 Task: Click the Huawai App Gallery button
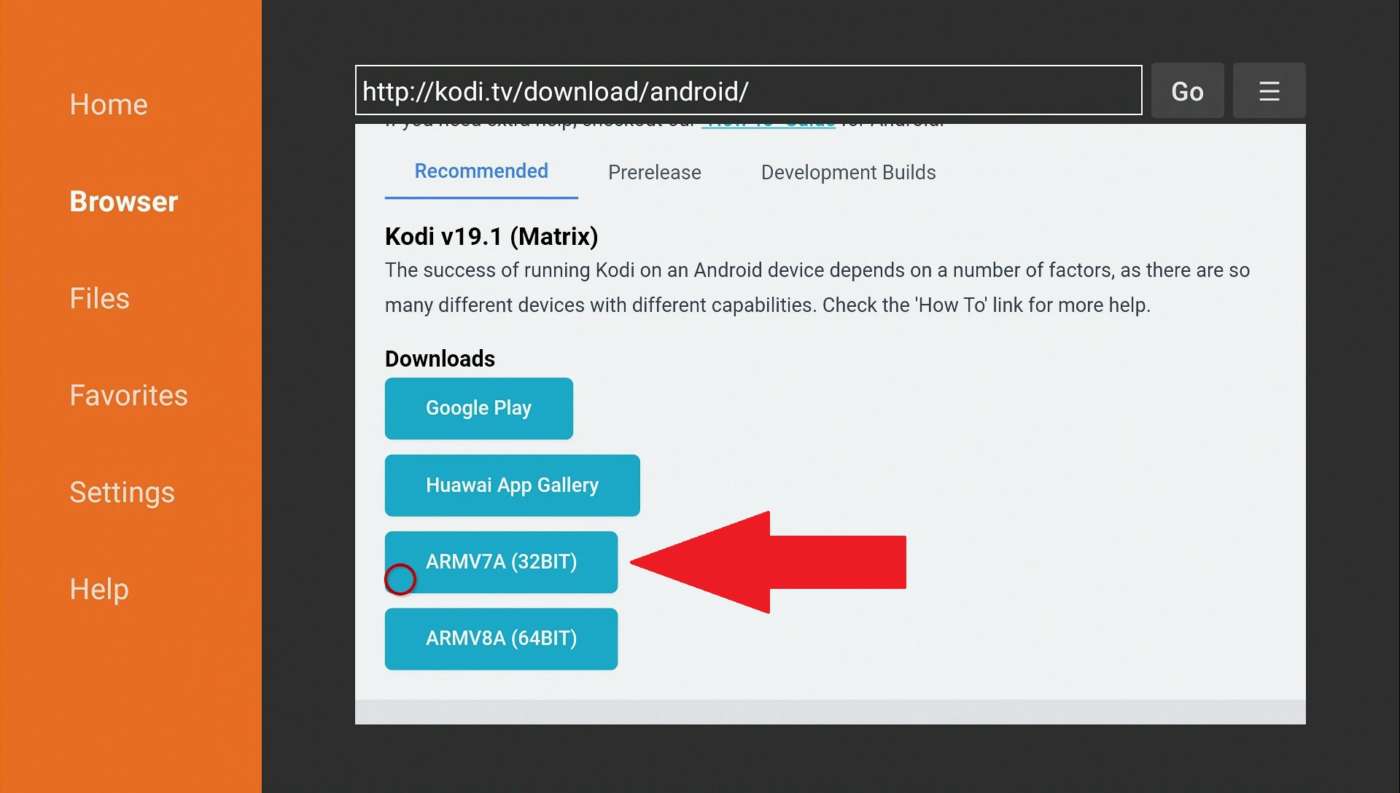pos(512,485)
